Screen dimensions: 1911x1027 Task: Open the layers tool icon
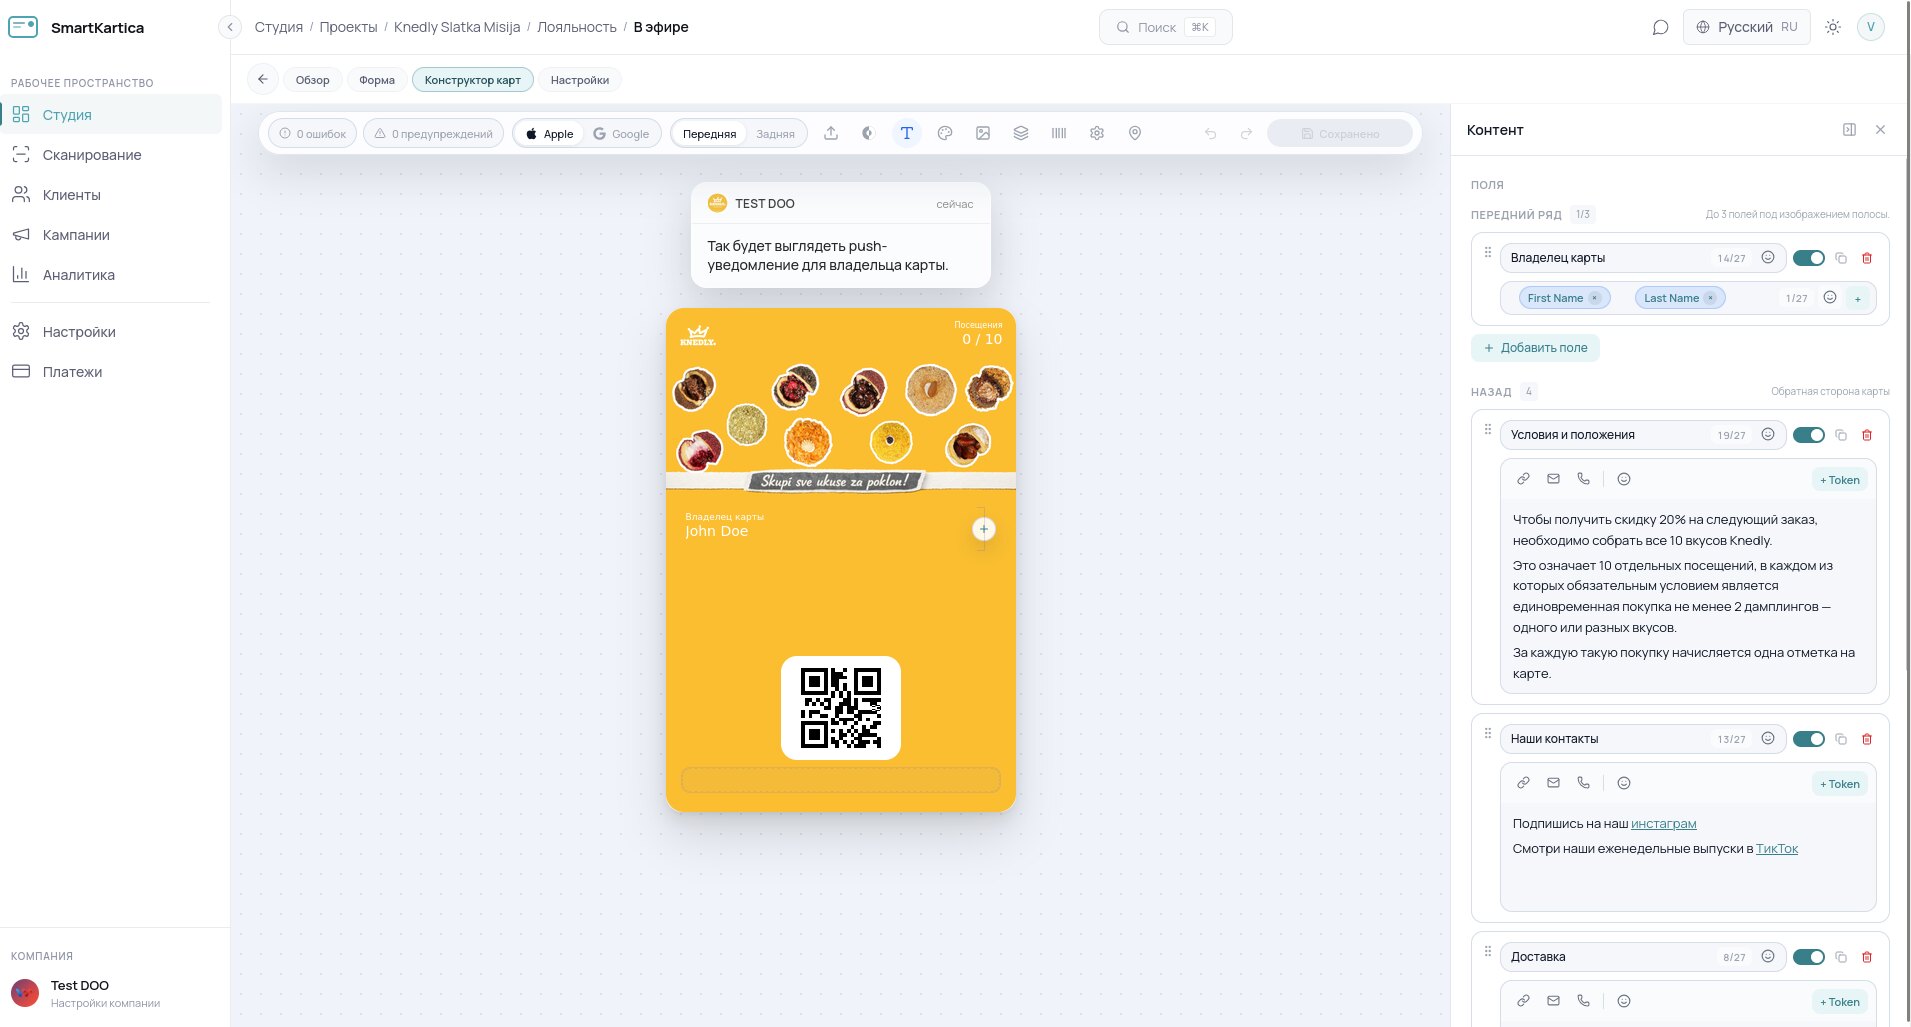pos(1021,133)
